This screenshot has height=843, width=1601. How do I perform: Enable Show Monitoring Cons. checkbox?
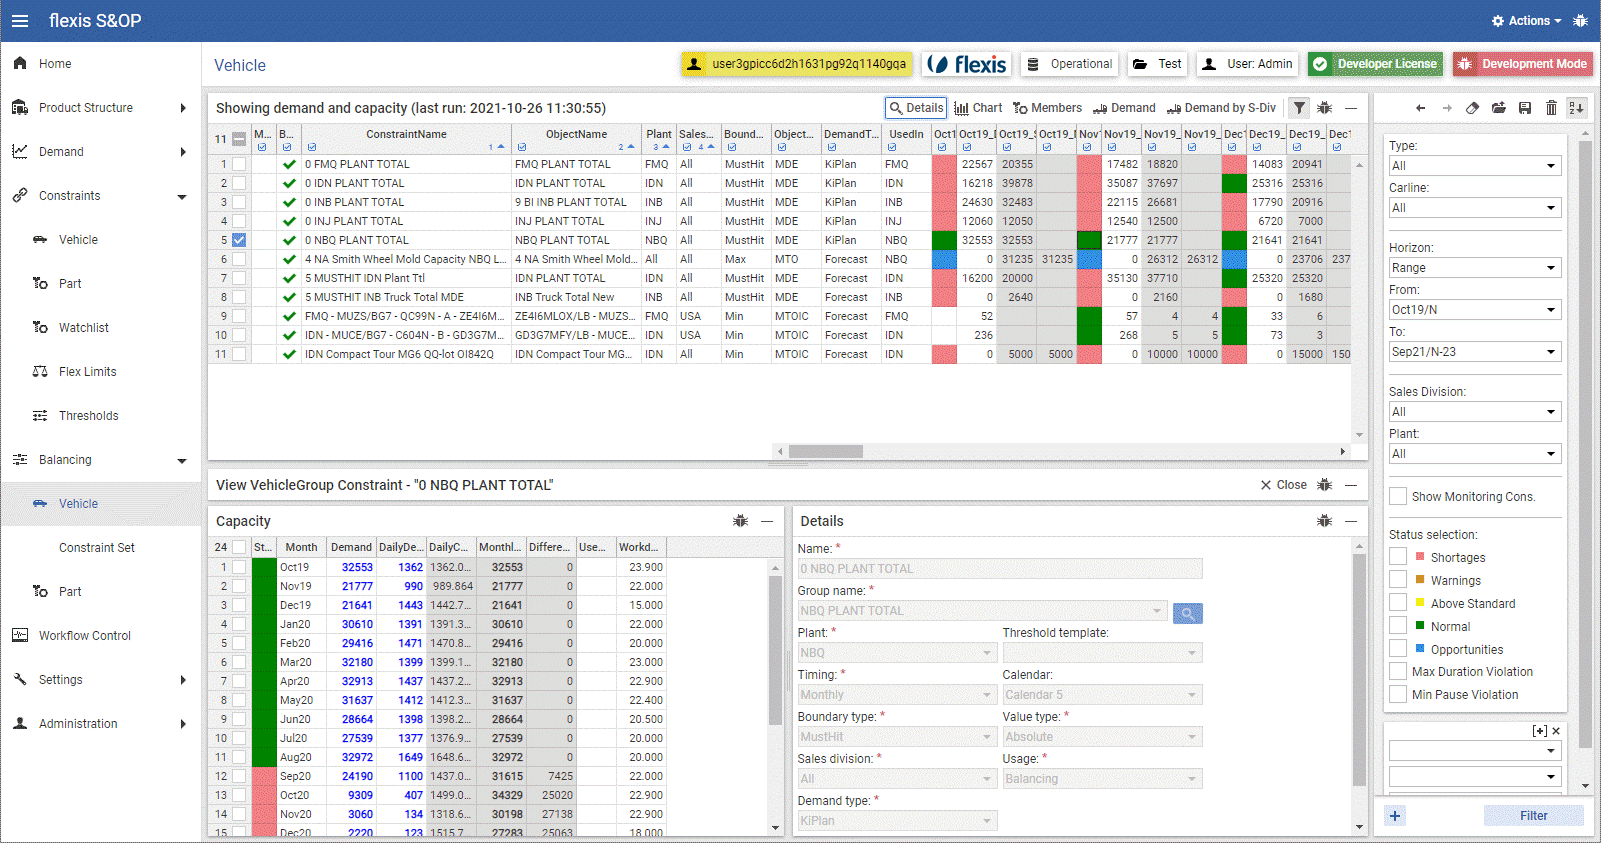click(x=1398, y=496)
